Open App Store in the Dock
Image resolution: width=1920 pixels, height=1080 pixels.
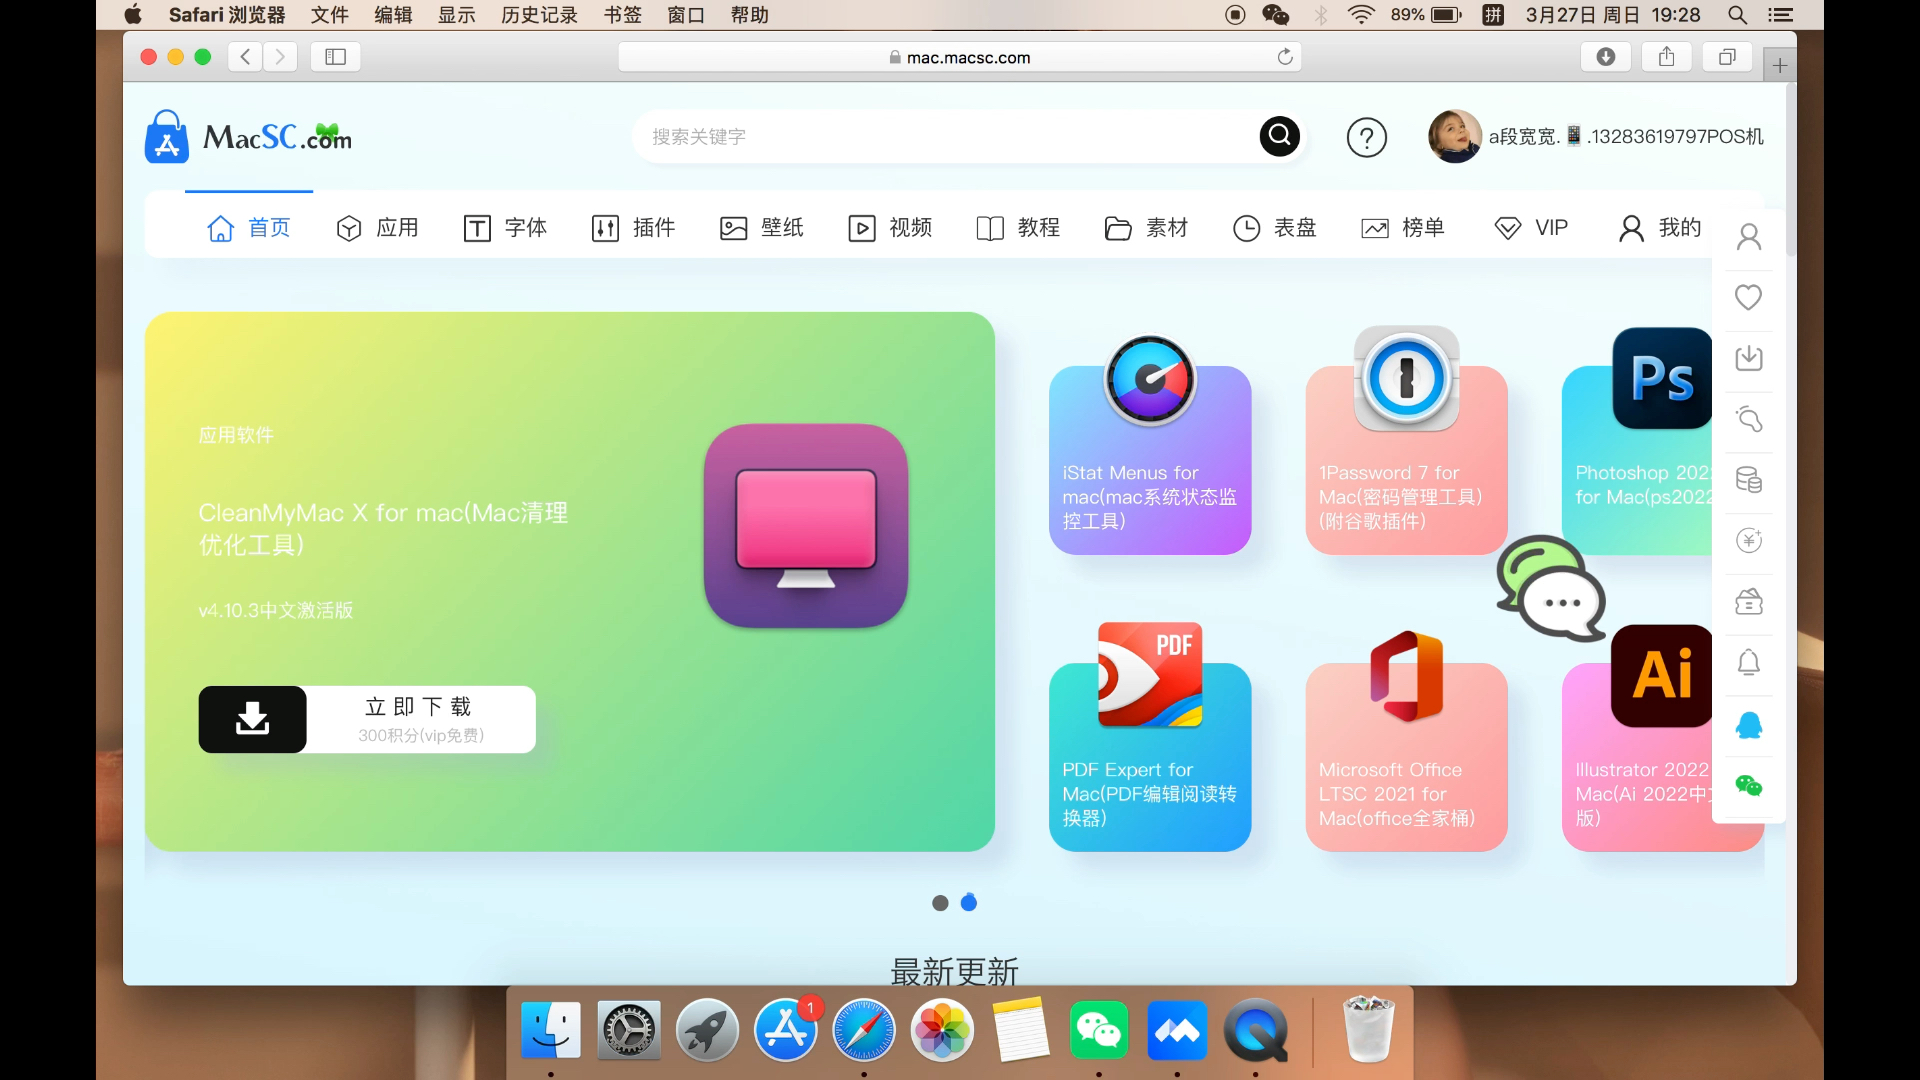(x=786, y=1030)
